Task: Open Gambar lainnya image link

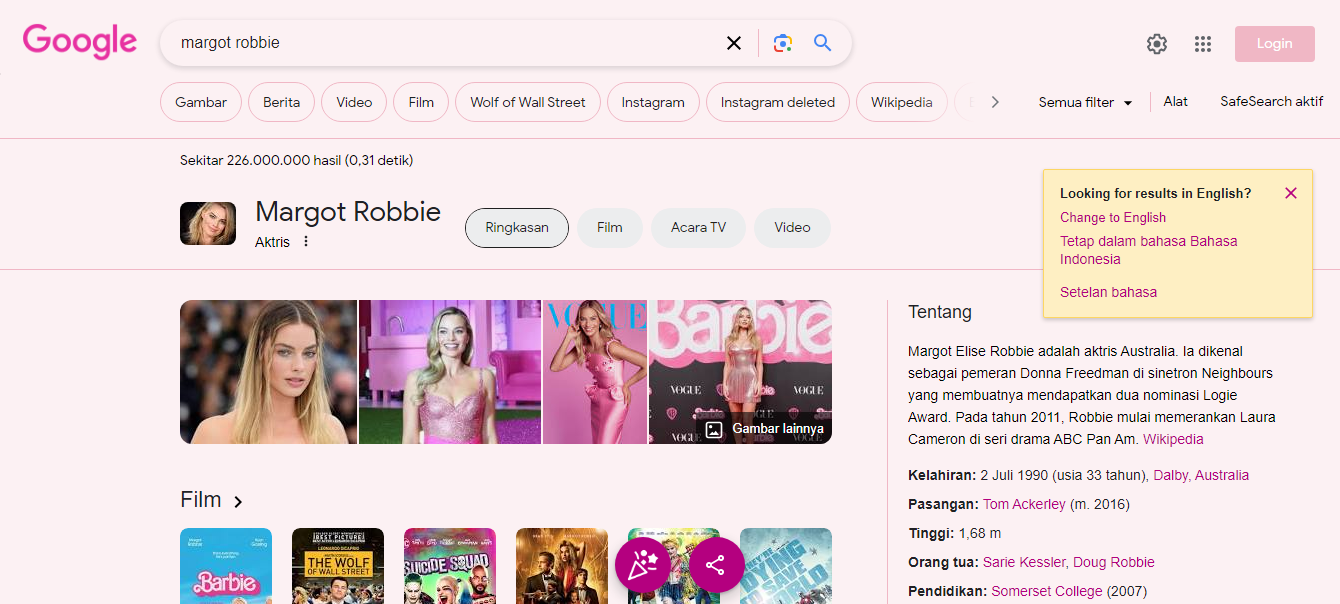Action: [x=766, y=429]
